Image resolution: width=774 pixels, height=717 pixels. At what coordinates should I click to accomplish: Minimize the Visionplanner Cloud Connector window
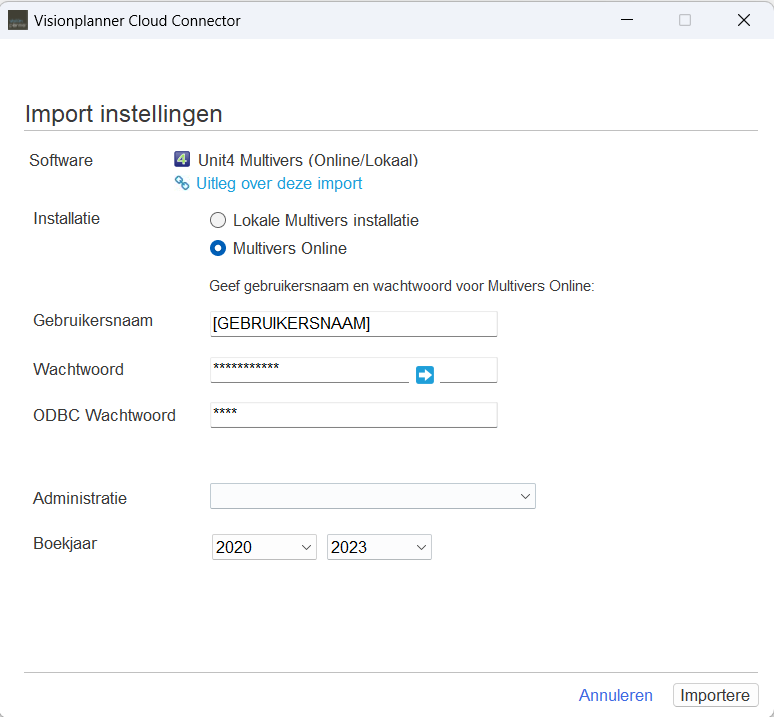point(627,20)
